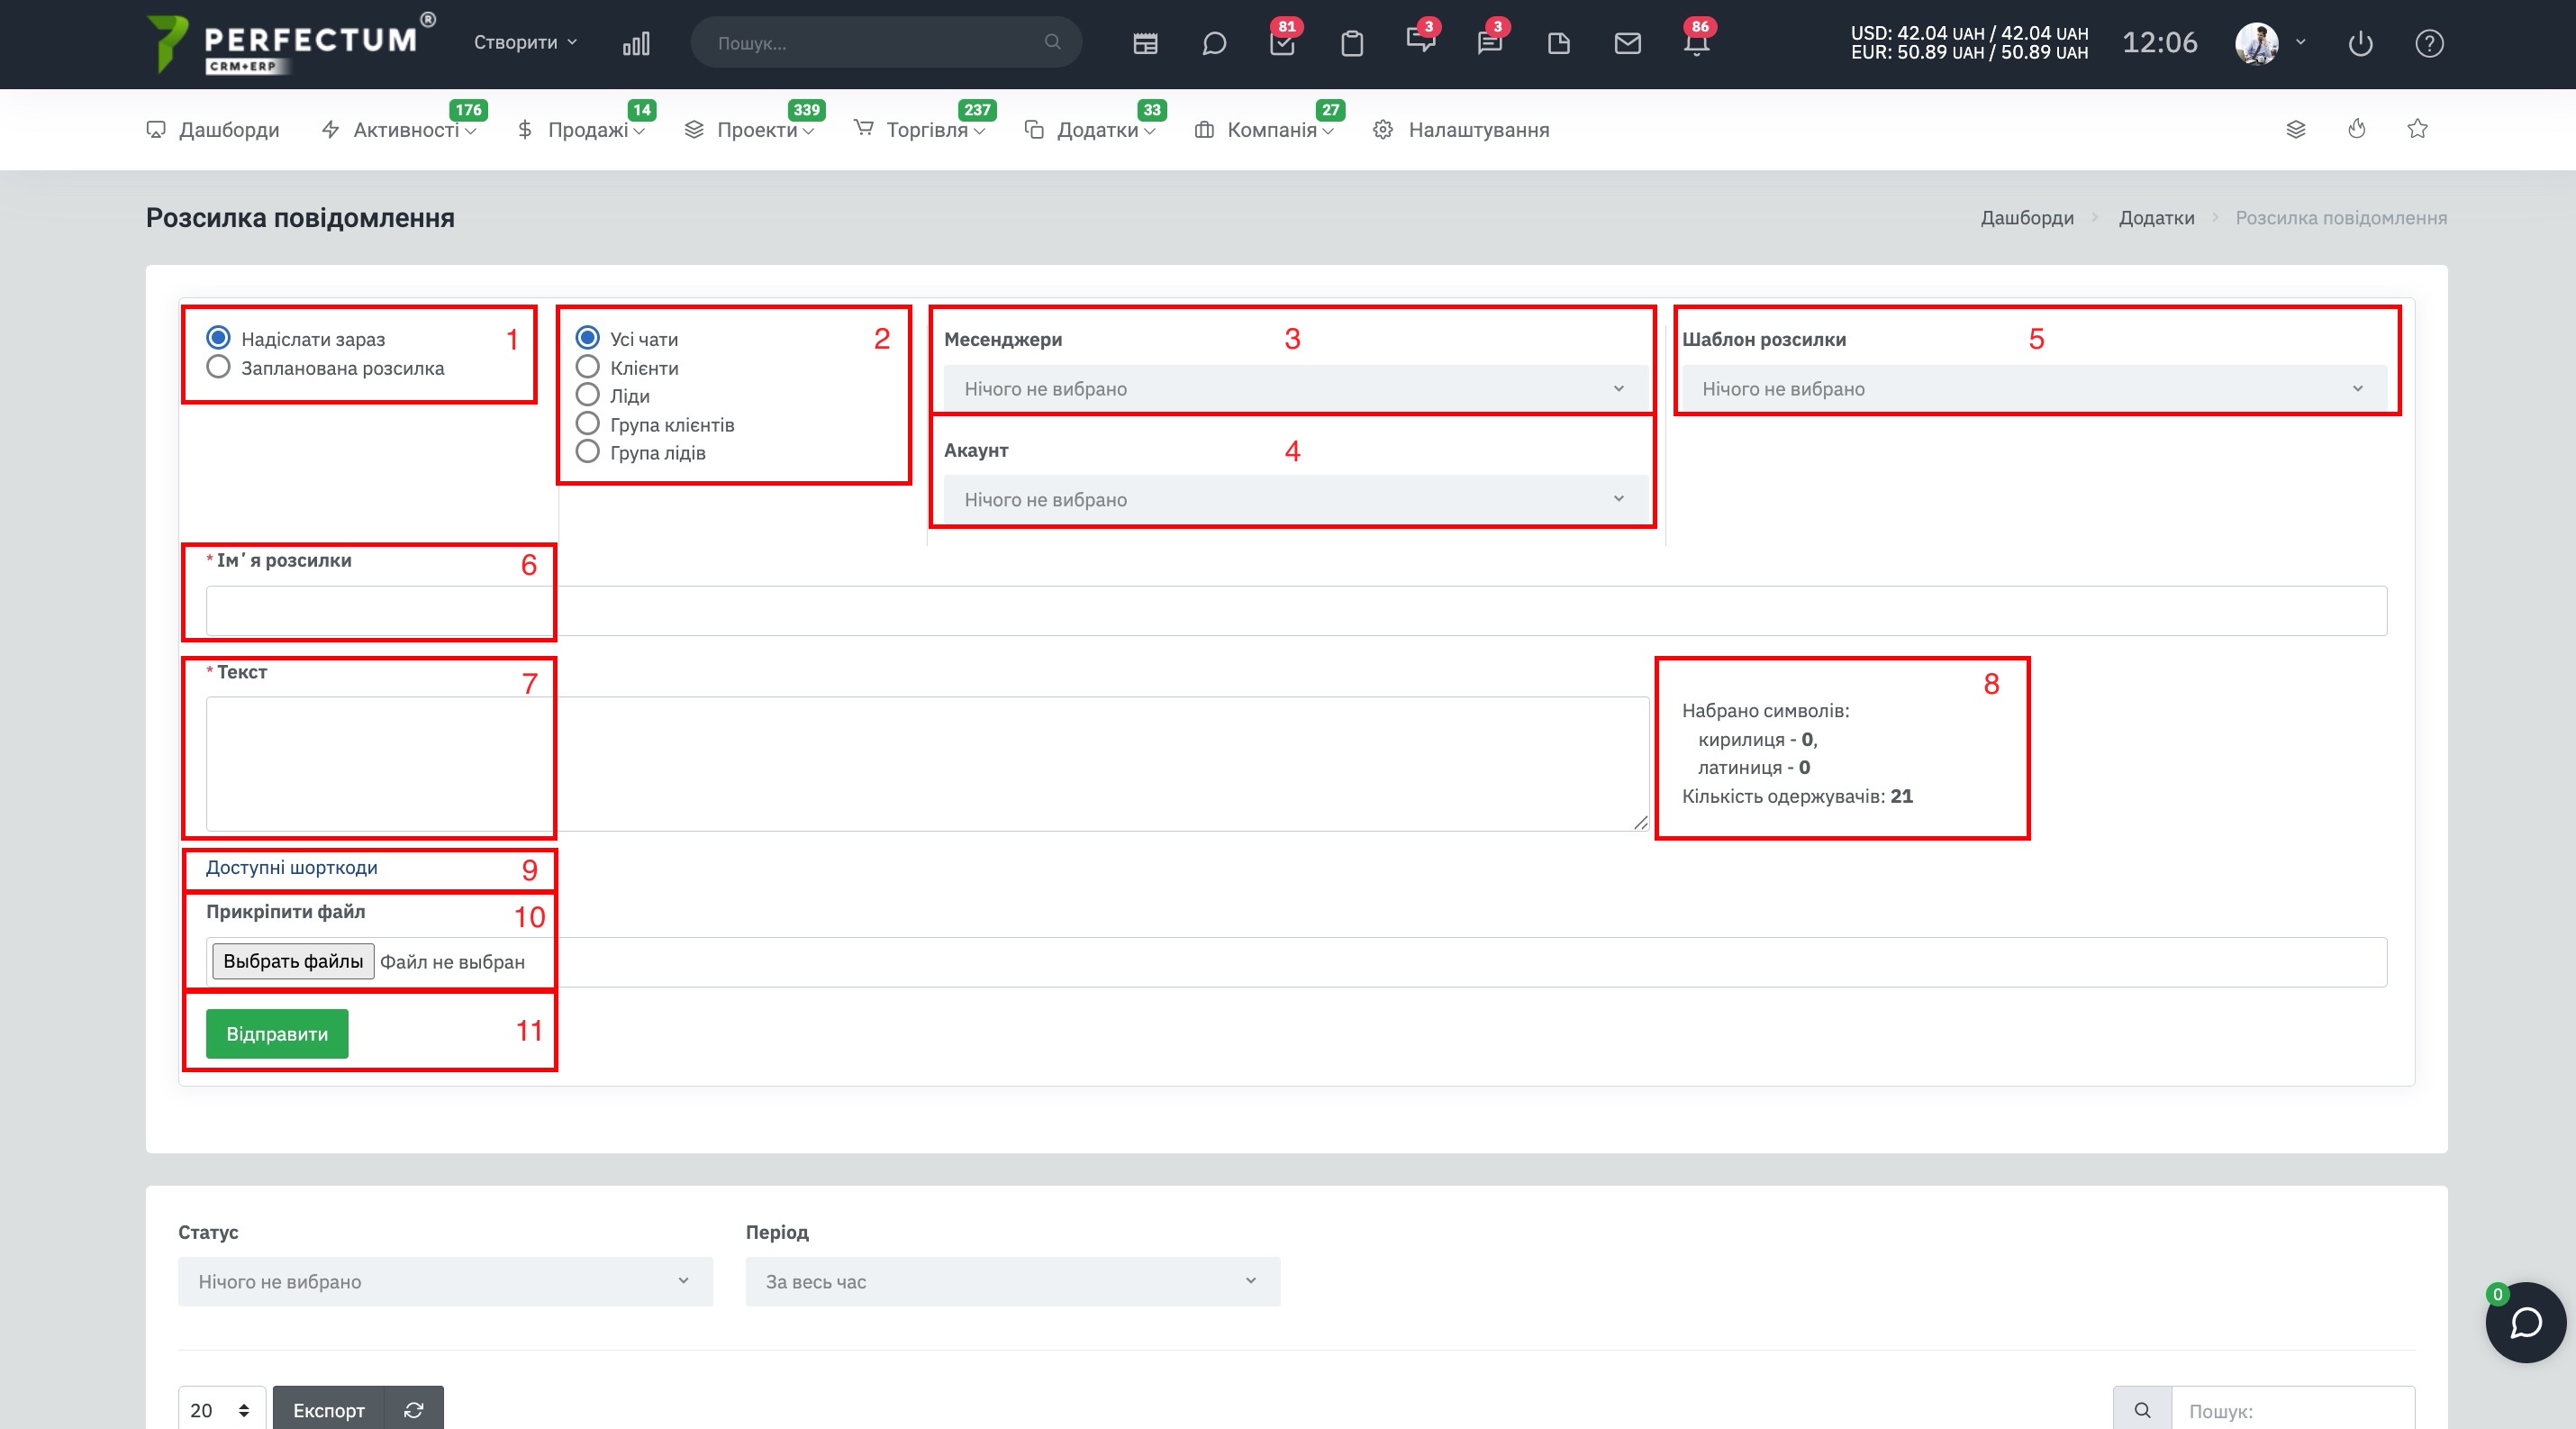
Task: Open the rows-per-page selector showing 20
Action: pyautogui.click(x=221, y=1409)
